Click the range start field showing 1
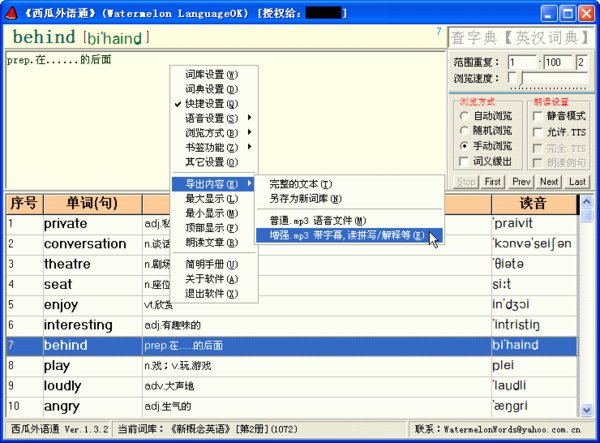 [x=522, y=62]
